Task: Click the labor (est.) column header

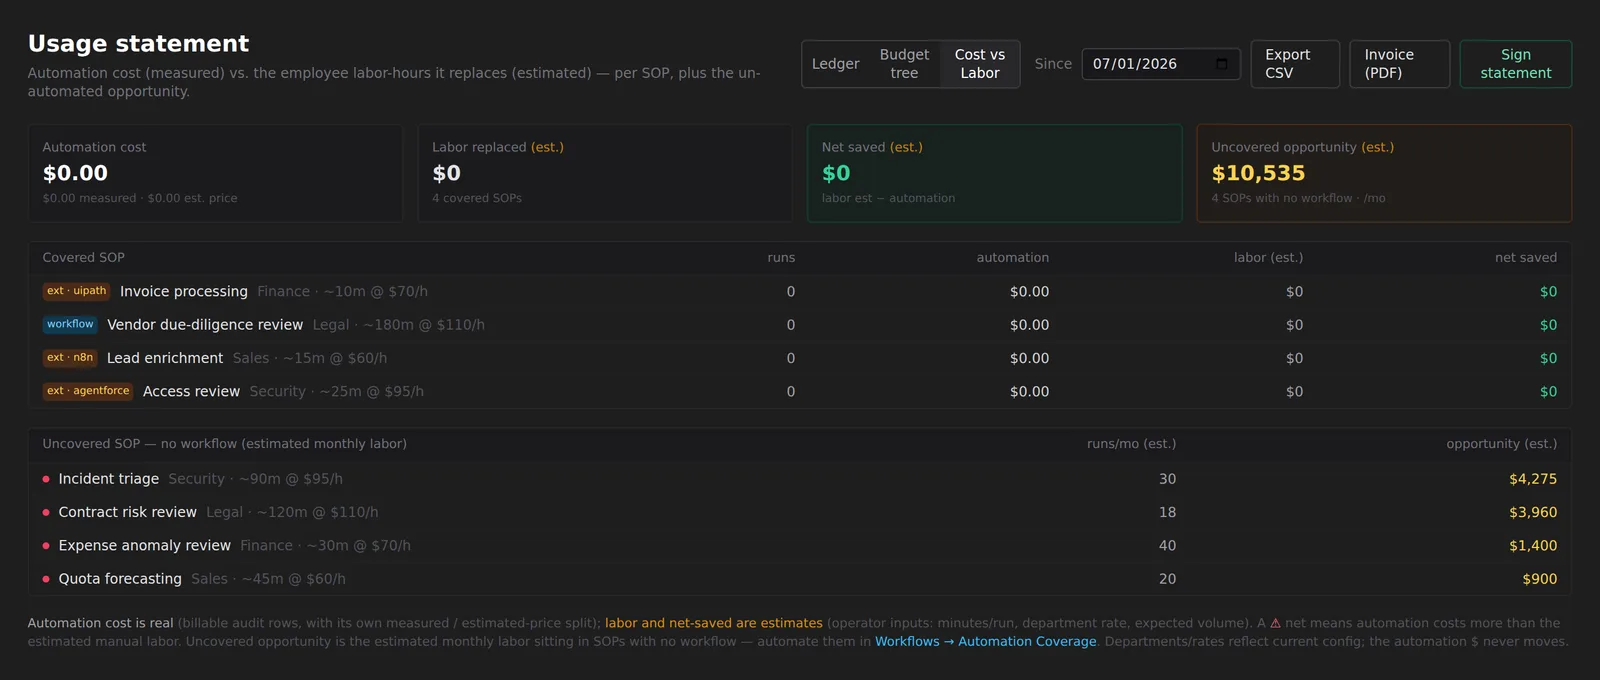Action: click(1268, 258)
